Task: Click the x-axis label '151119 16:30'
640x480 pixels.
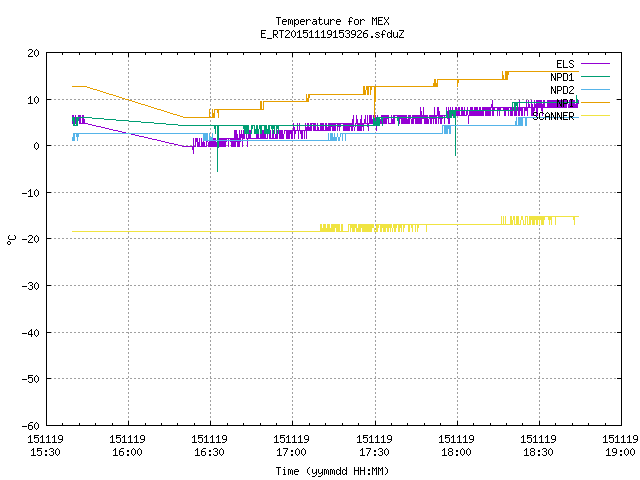Action: click(x=209, y=446)
